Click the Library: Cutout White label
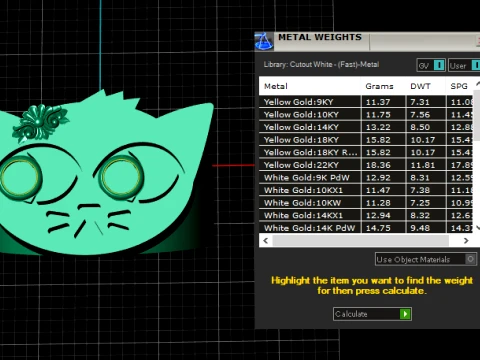 pyautogui.click(x=321, y=65)
